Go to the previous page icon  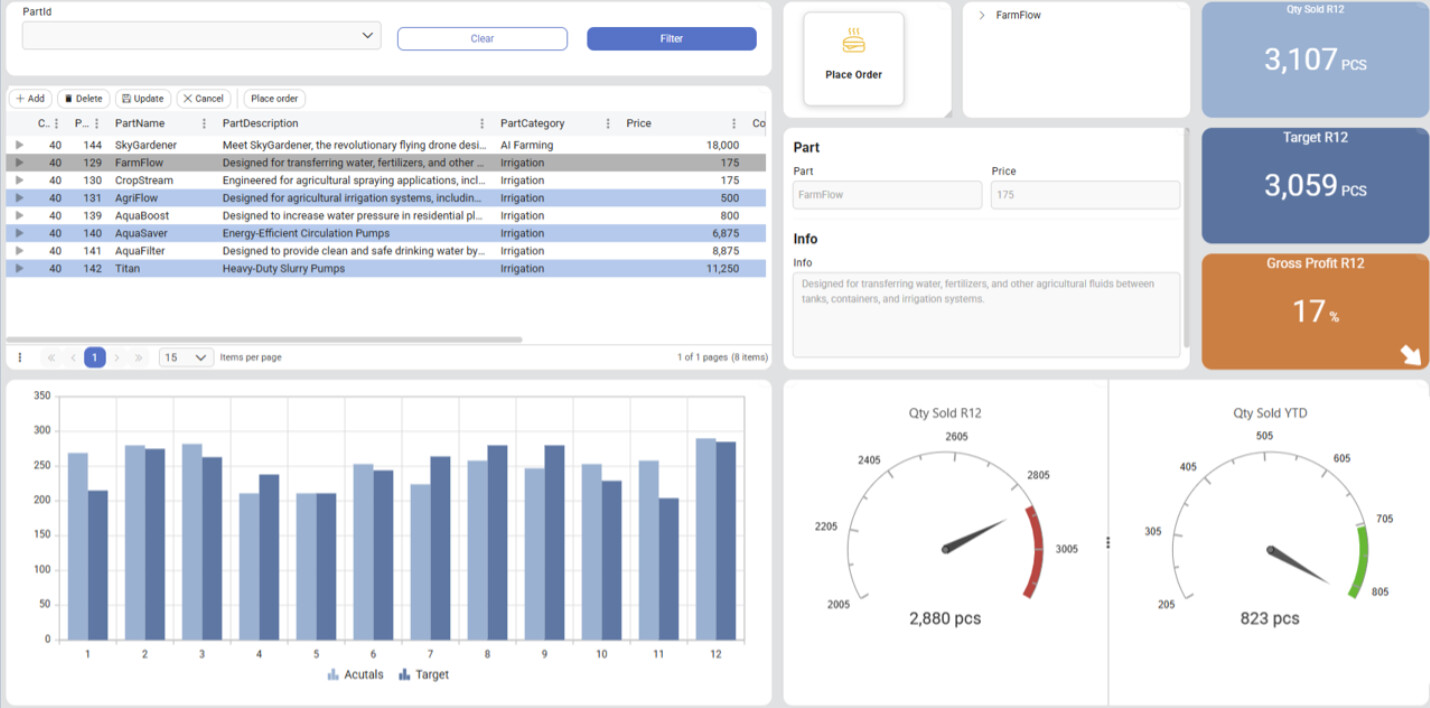coord(73,357)
